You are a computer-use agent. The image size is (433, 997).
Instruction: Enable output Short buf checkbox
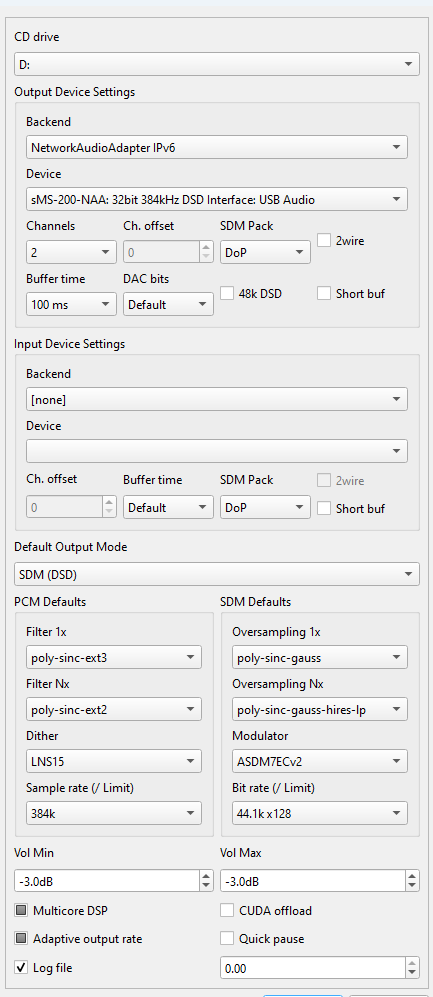(x=324, y=294)
